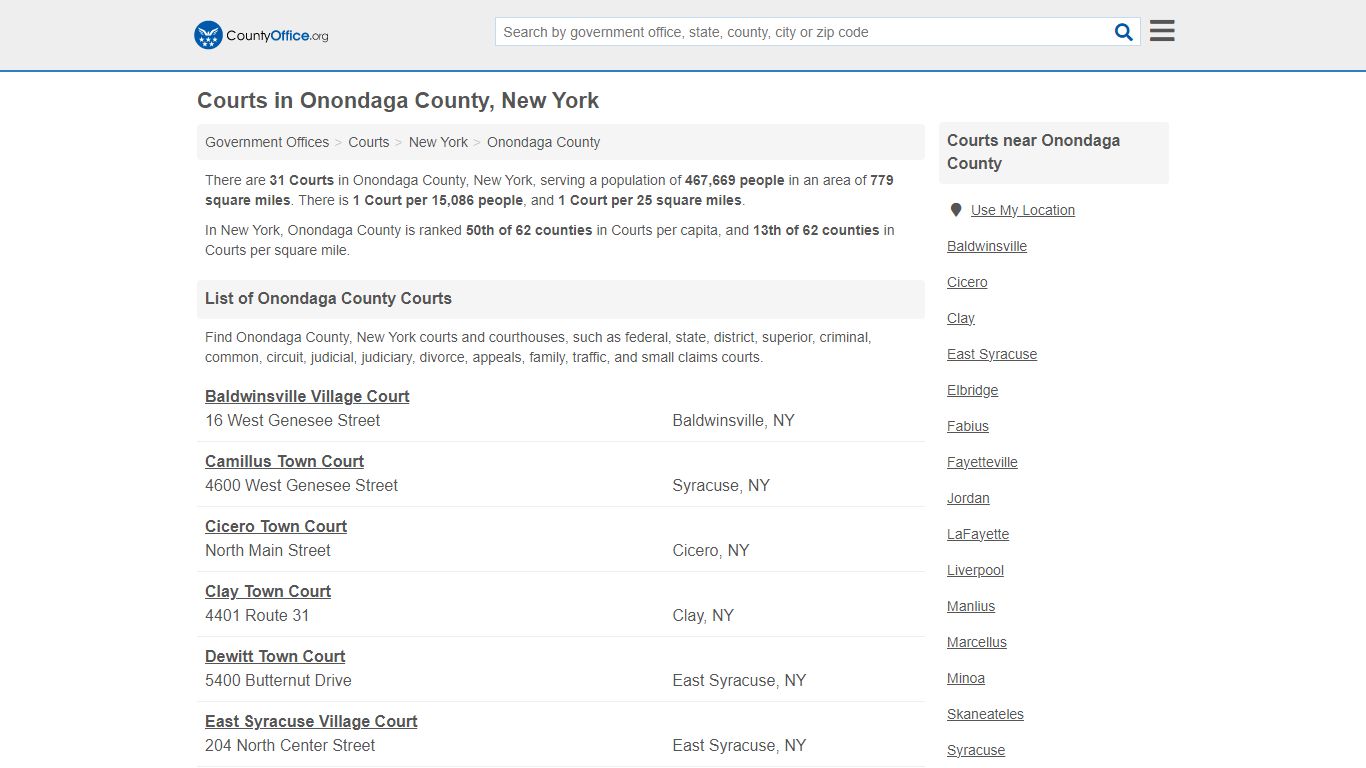Select Liverpool in nearby courts list
Viewport: 1366px width, 768px height.
point(975,570)
